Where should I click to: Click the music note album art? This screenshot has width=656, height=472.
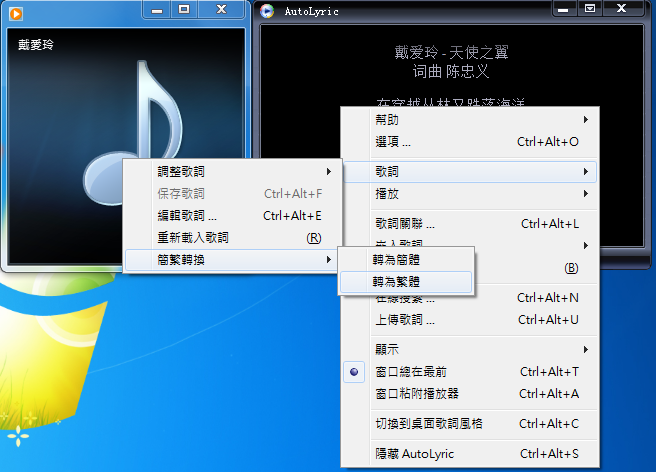point(133,133)
